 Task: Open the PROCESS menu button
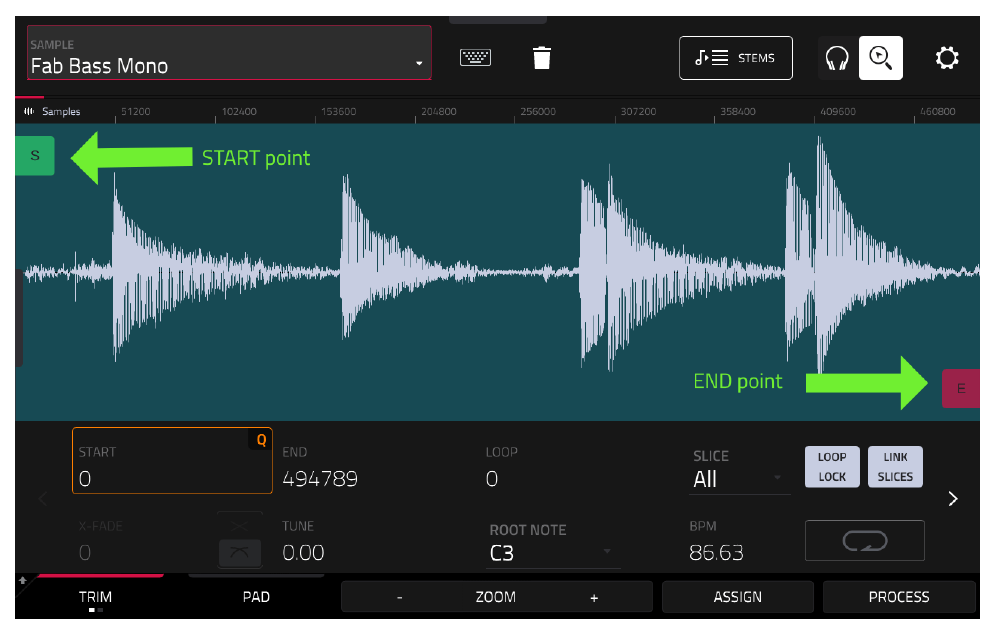(899, 597)
